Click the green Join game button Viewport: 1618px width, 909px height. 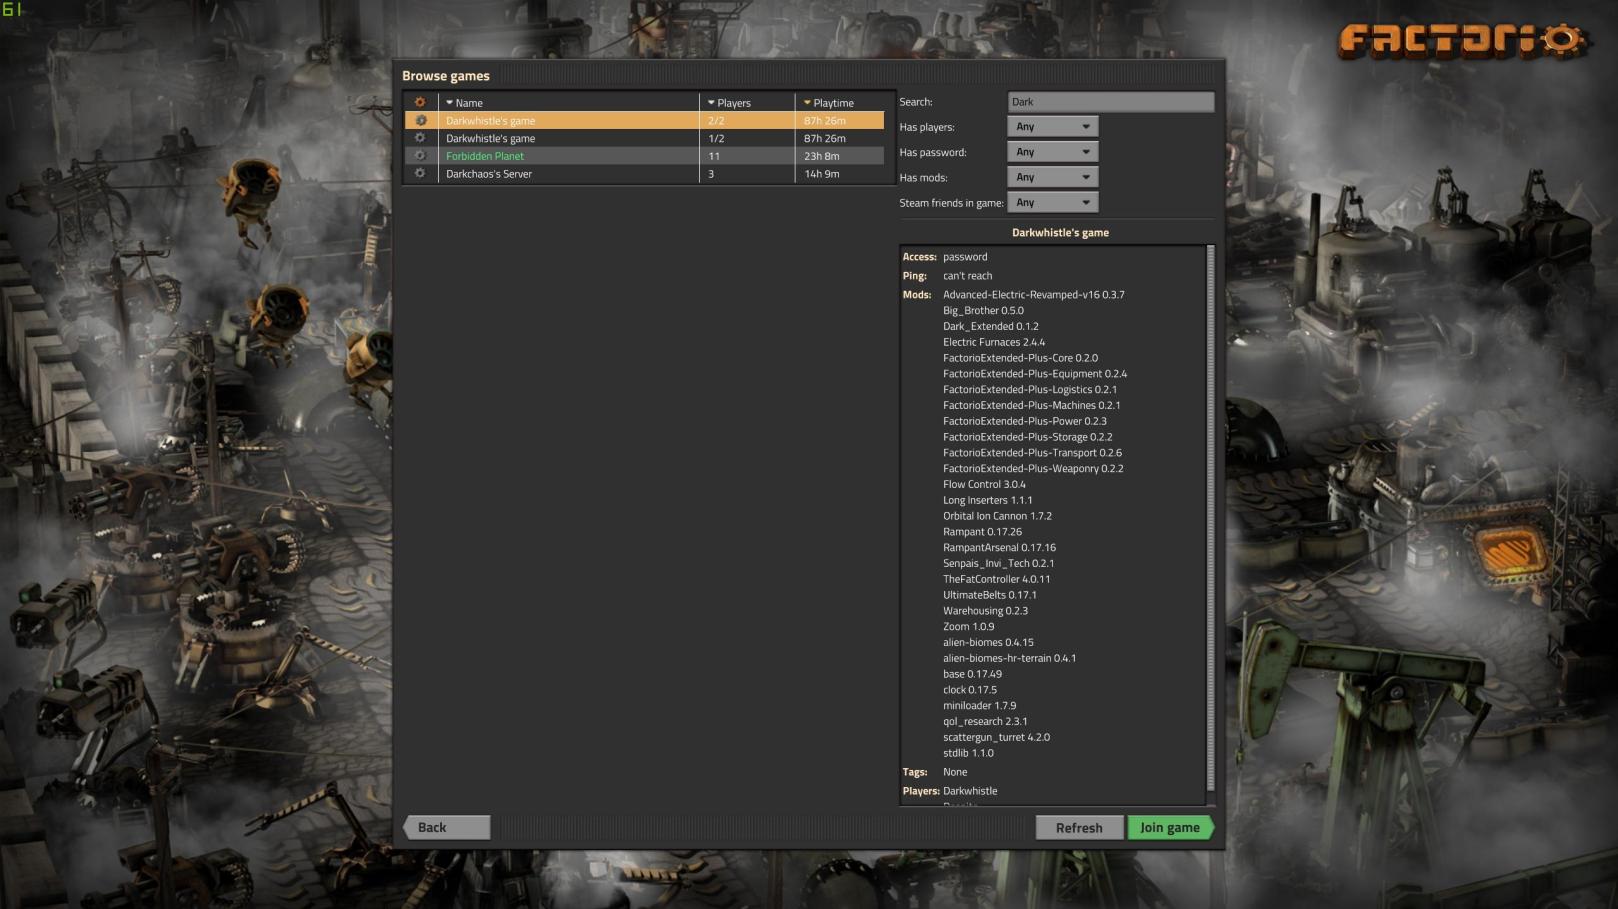(x=1170, y=828)
